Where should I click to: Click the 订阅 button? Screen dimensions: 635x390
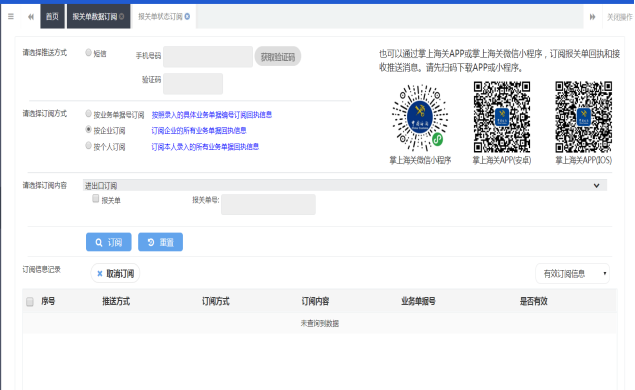pyautogui.click(x=109, y=242)
